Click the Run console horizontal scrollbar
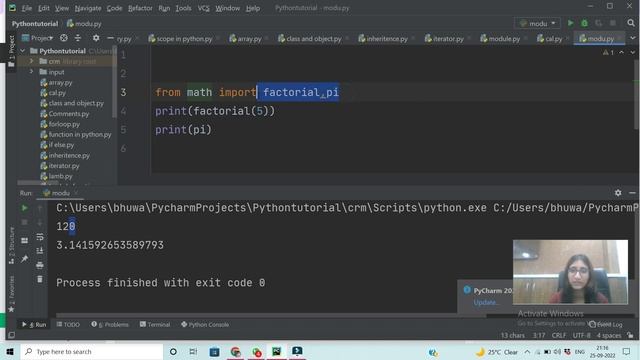 (x=271, y=315)
